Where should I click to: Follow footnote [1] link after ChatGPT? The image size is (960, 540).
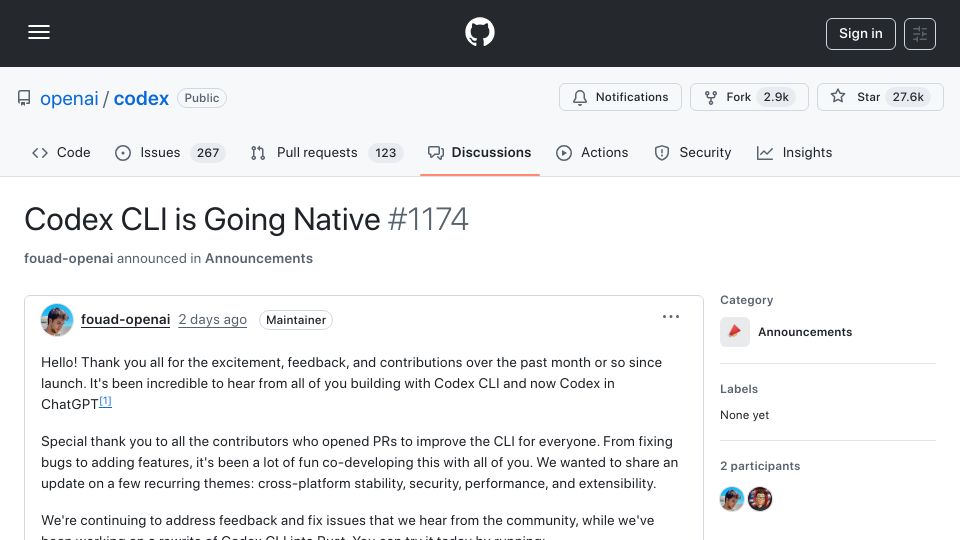pos(105,402)
